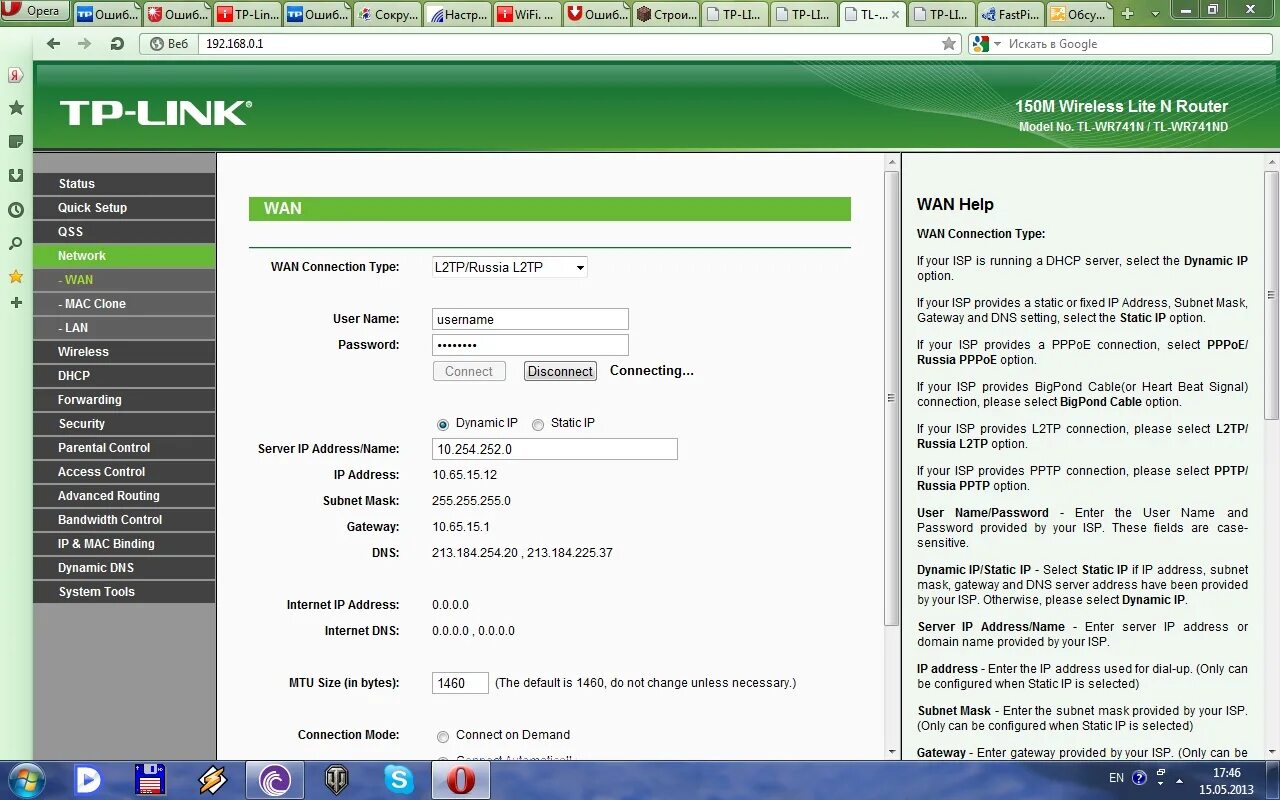This screenshot has height=800, width=1280.
Task: Switch to the Строи... browser tab
Action: click(665, 14)
